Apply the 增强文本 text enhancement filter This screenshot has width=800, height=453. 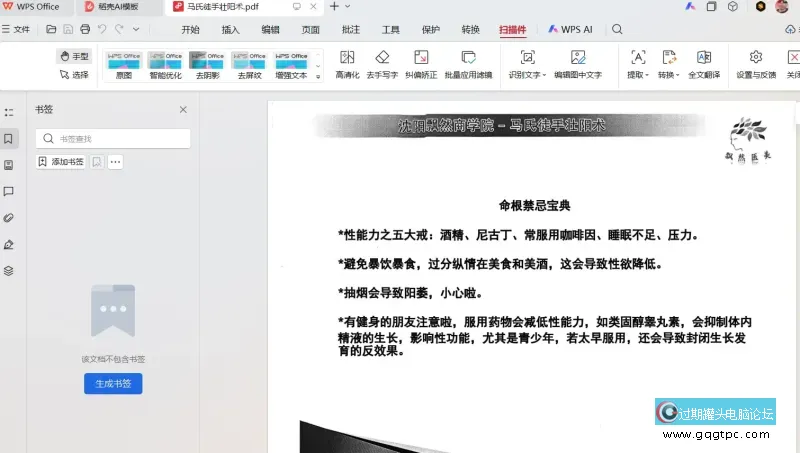point(291,65)
